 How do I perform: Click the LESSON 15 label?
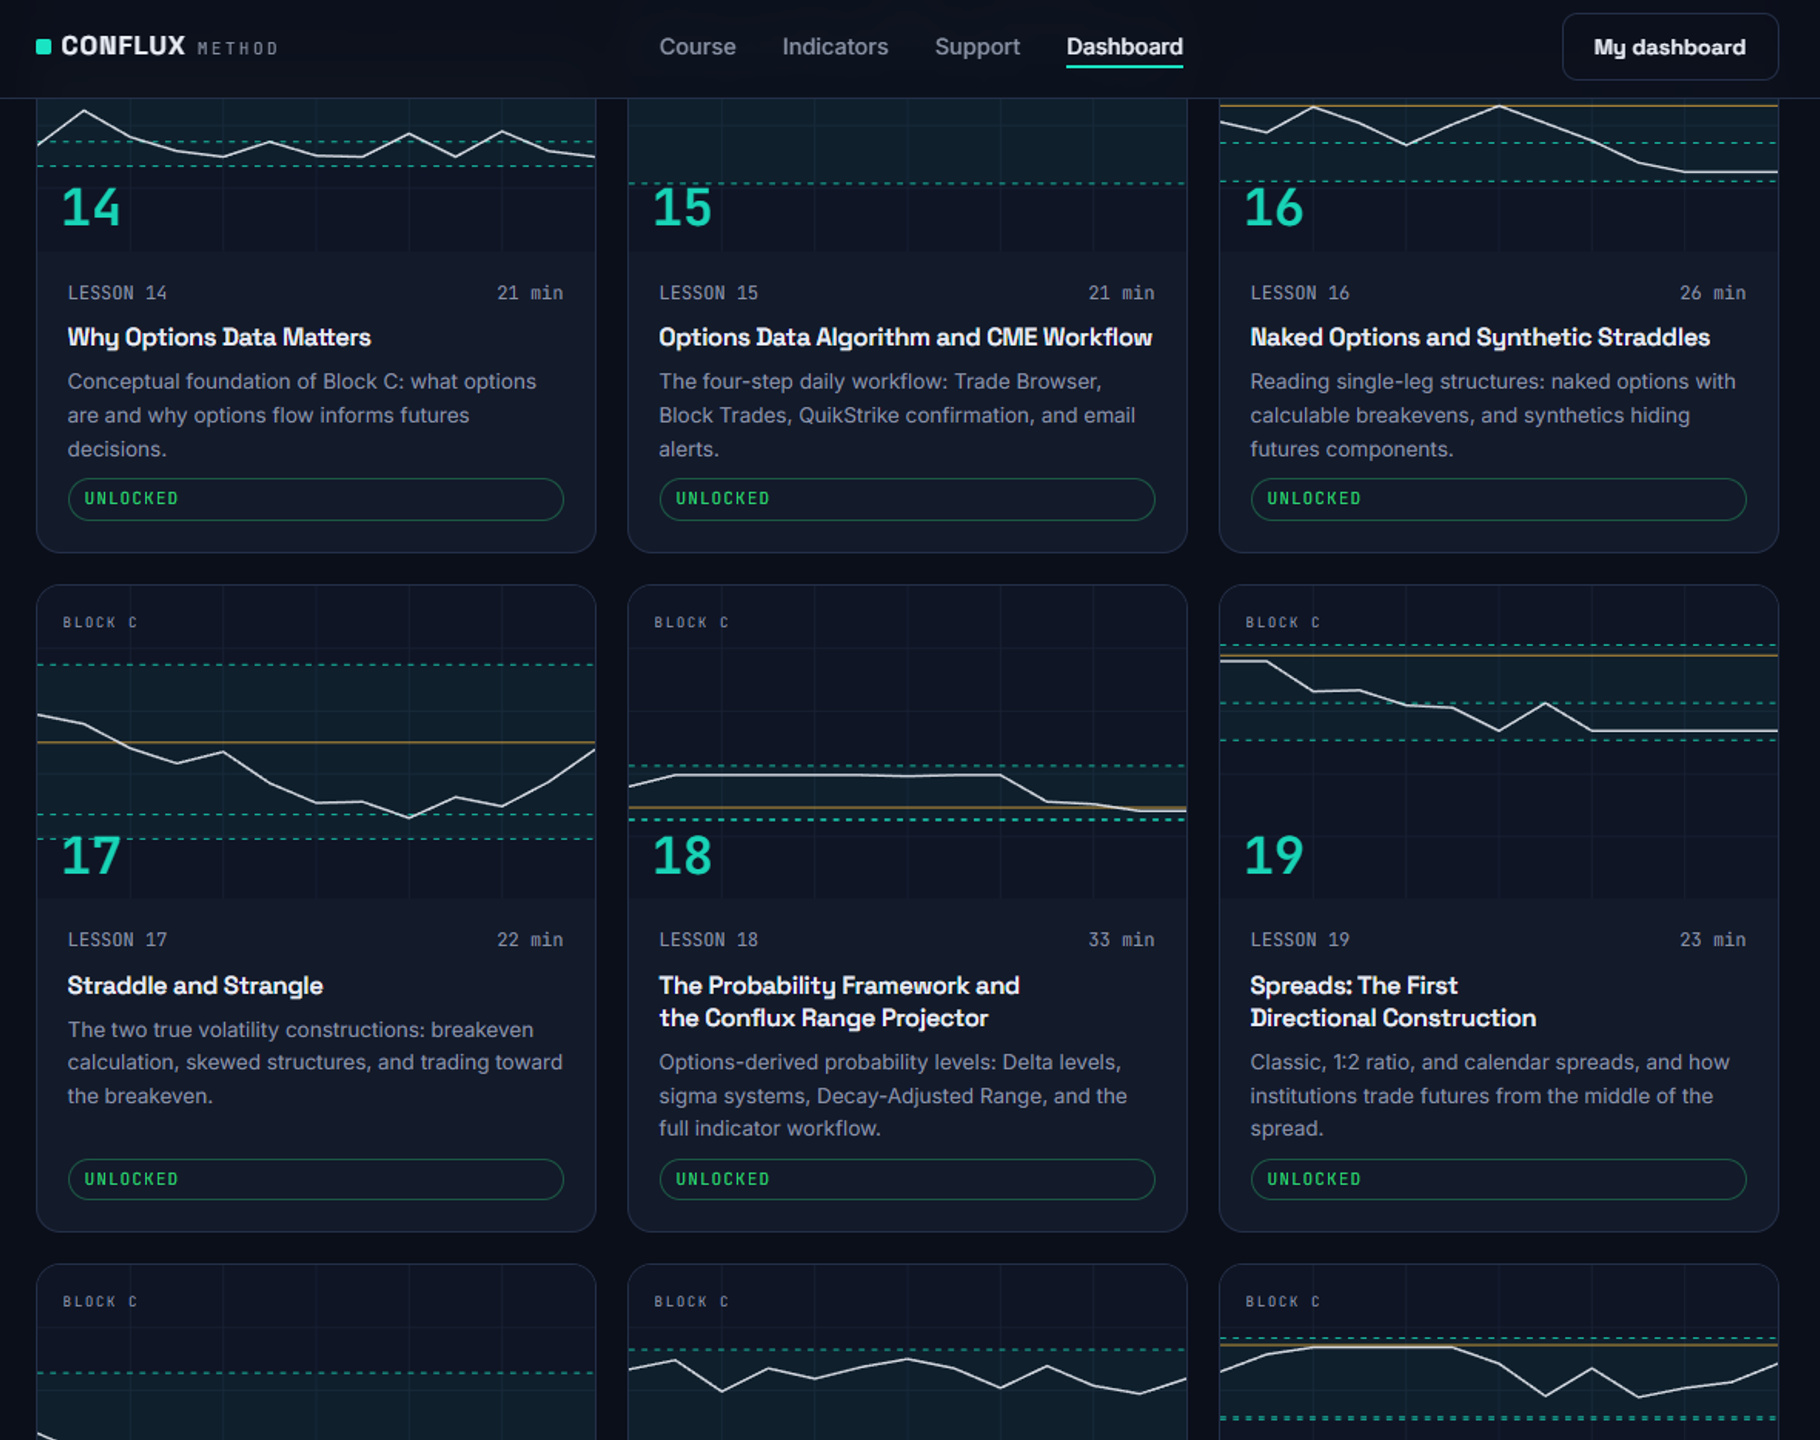point(708,293)
